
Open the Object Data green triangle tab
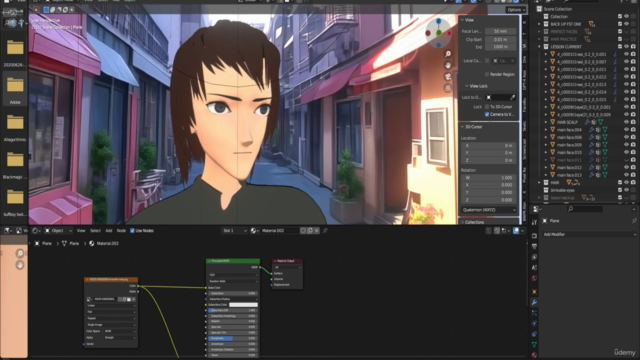click(534, 344)
